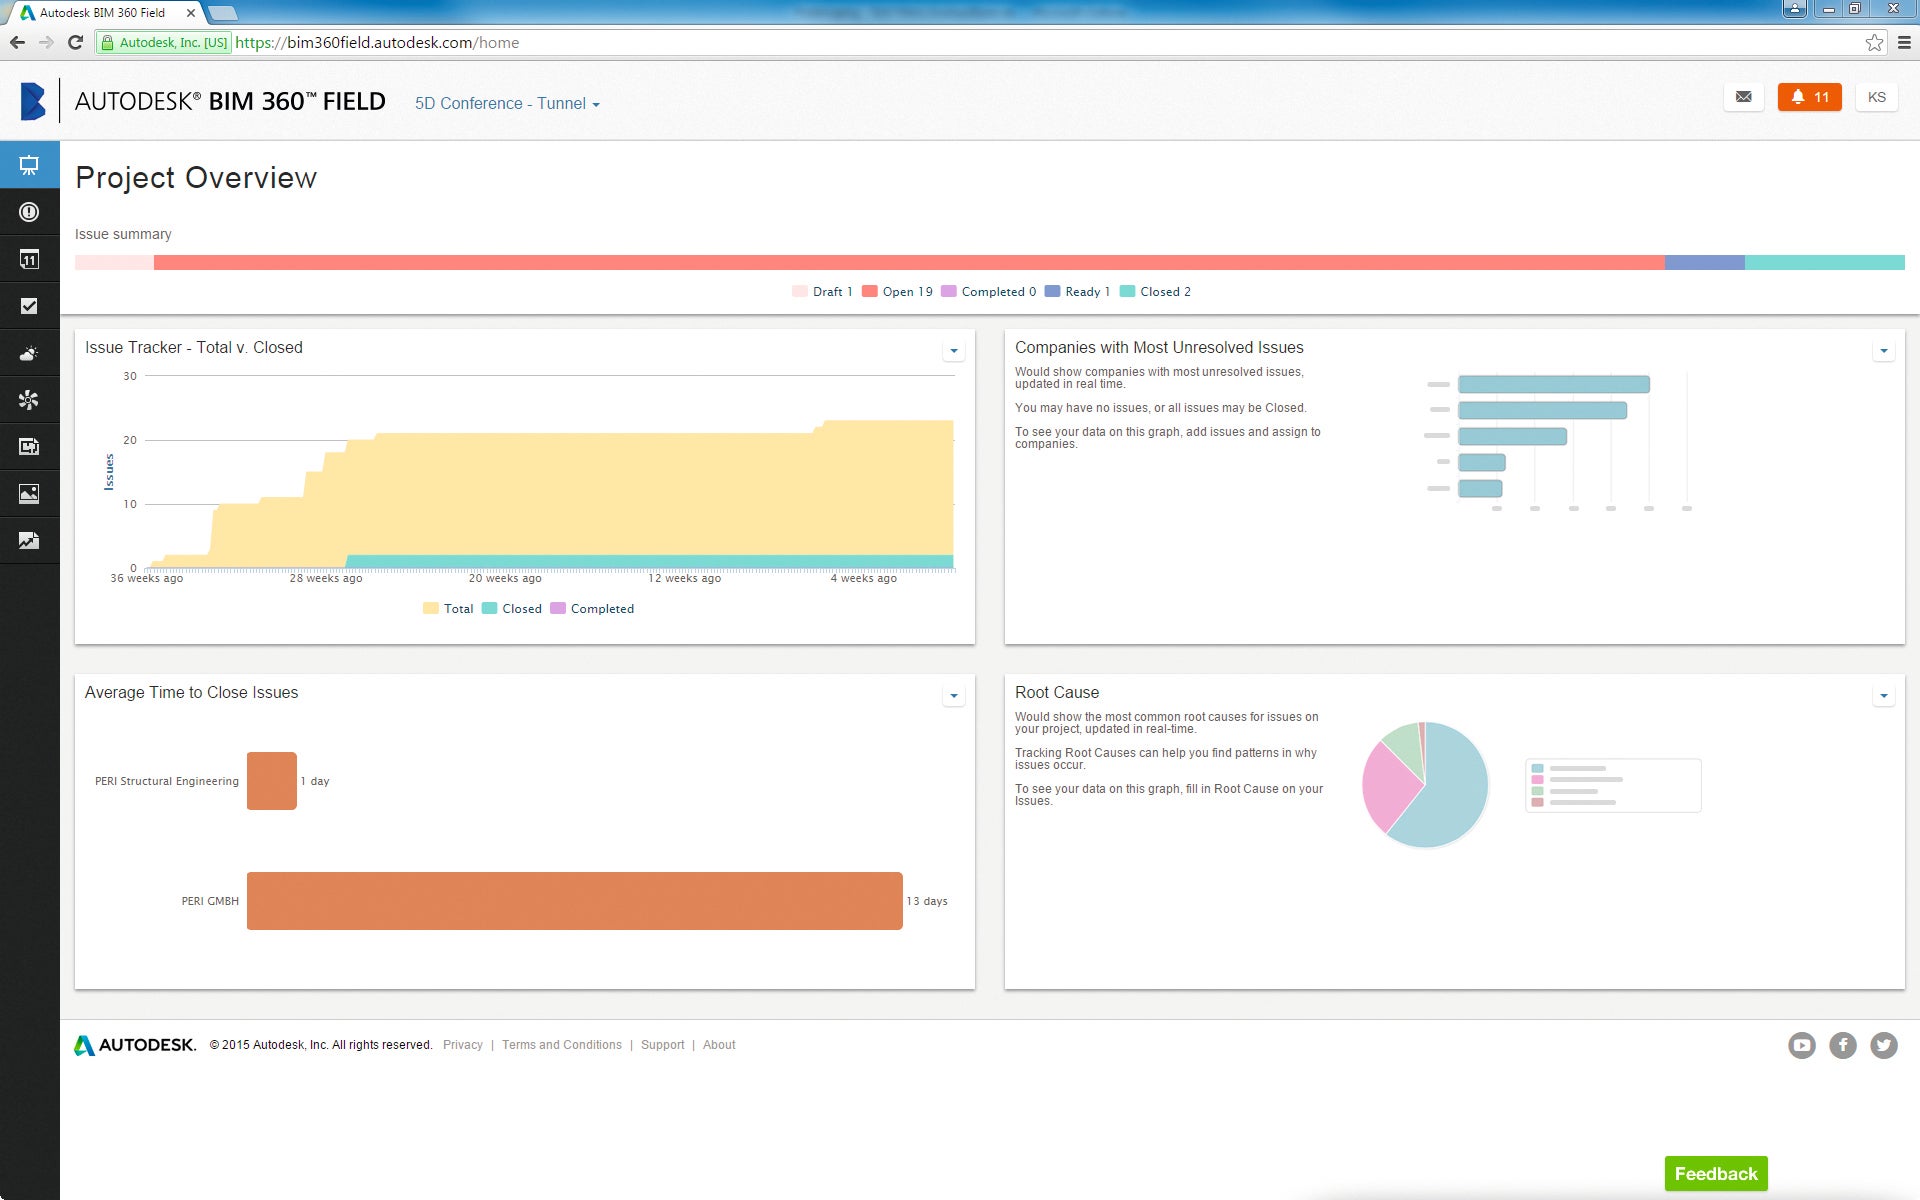Select the Project Overview dashboard sidebar tab

29,165
